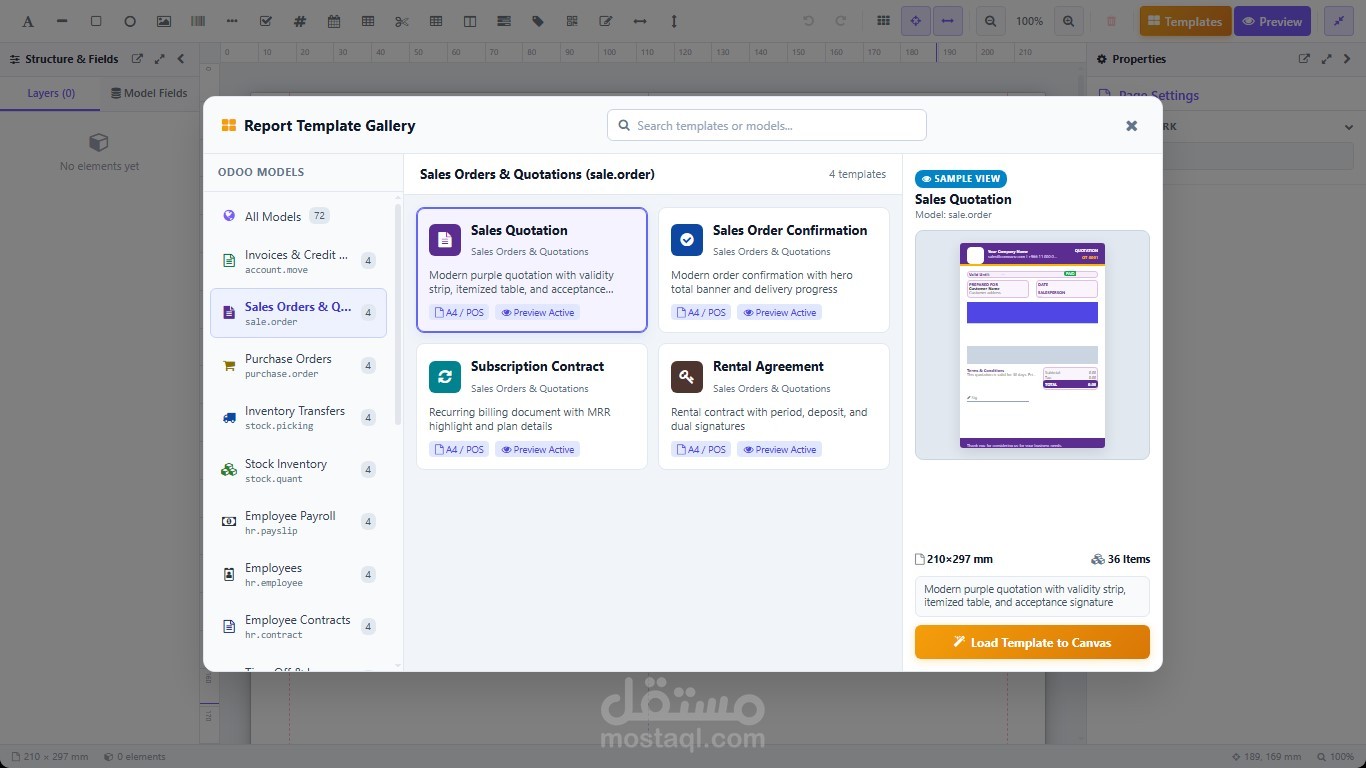Select Employee Contracts hr.contract model
The image size is (1366, 768).
[x=298, y=626]
